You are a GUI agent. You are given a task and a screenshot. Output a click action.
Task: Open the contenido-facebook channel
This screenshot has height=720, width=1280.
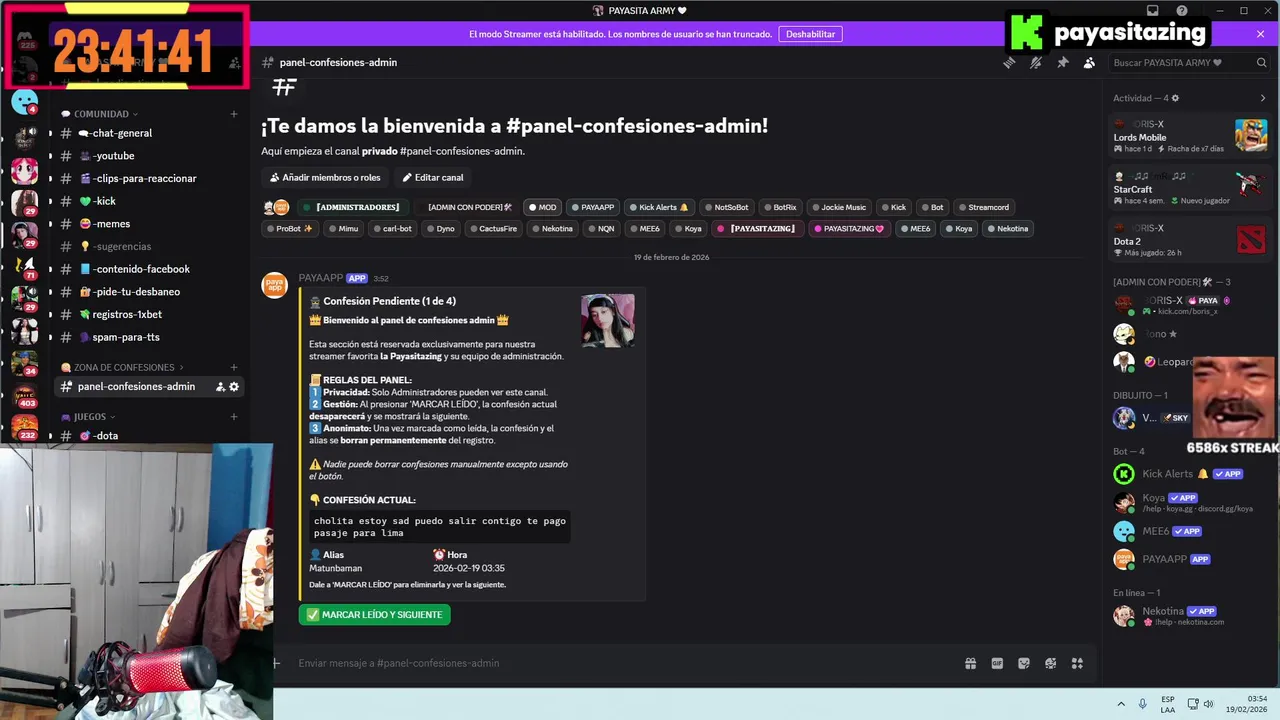point(149,269)
